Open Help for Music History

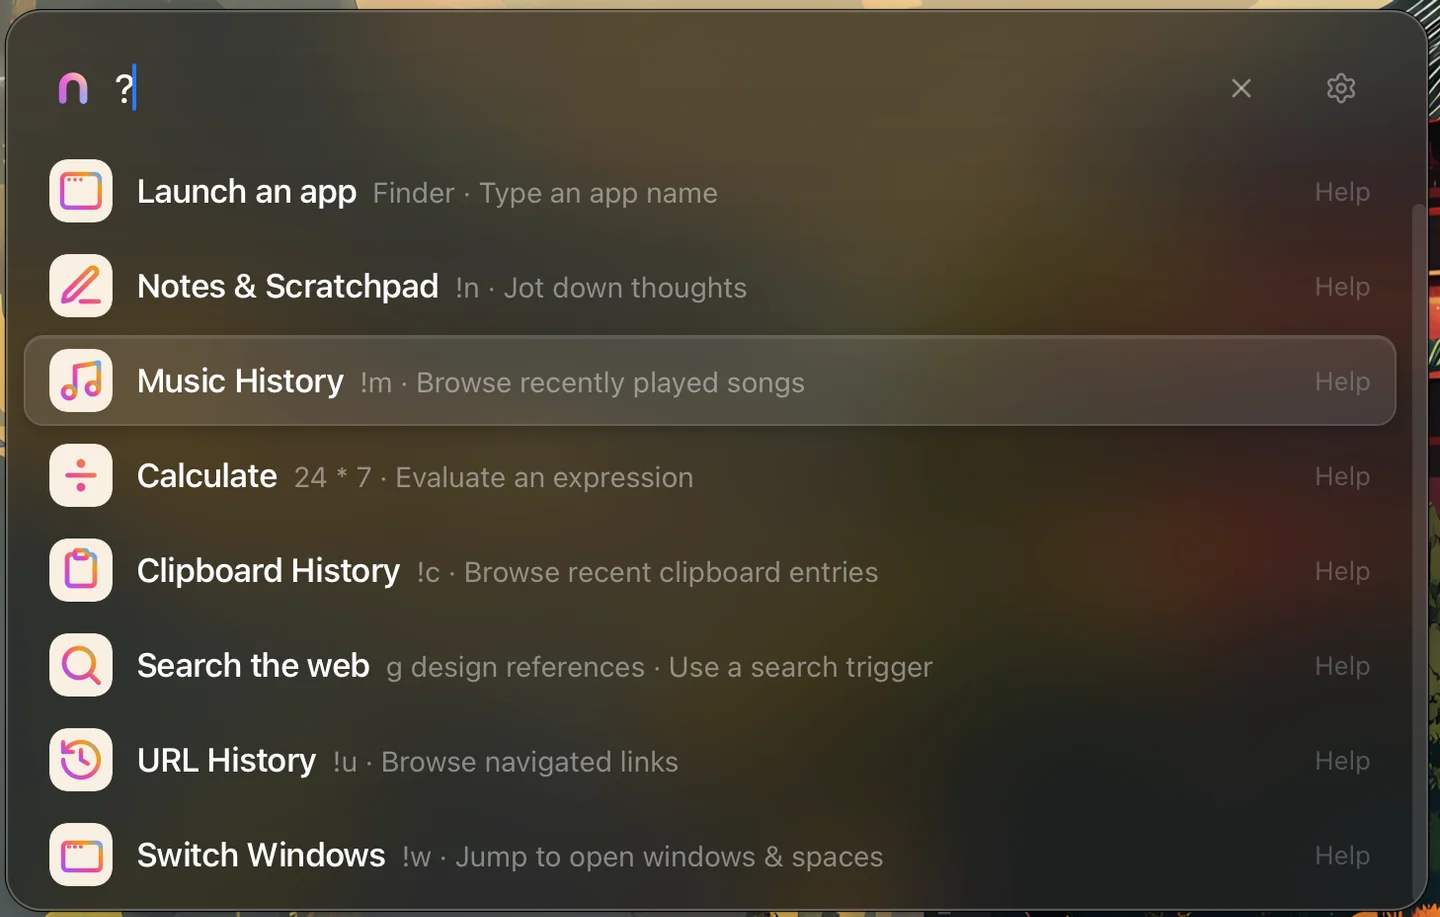pyautogui.click(x=1342, y=382)
